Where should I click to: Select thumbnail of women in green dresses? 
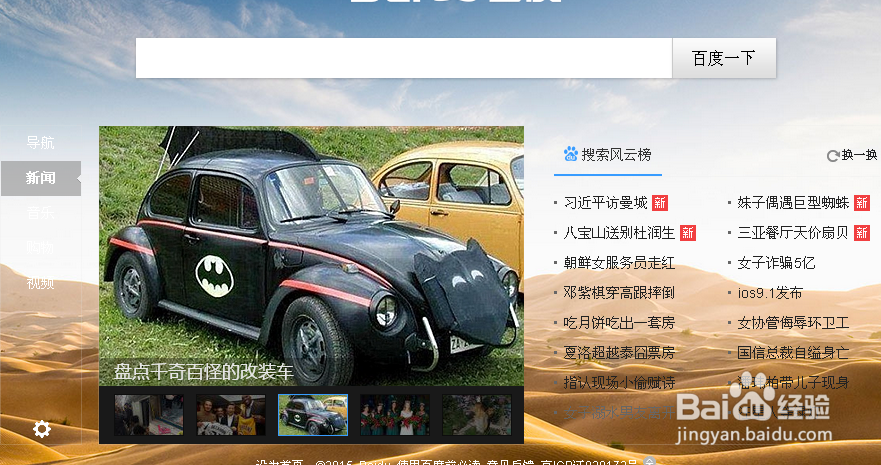click(394, 415)
